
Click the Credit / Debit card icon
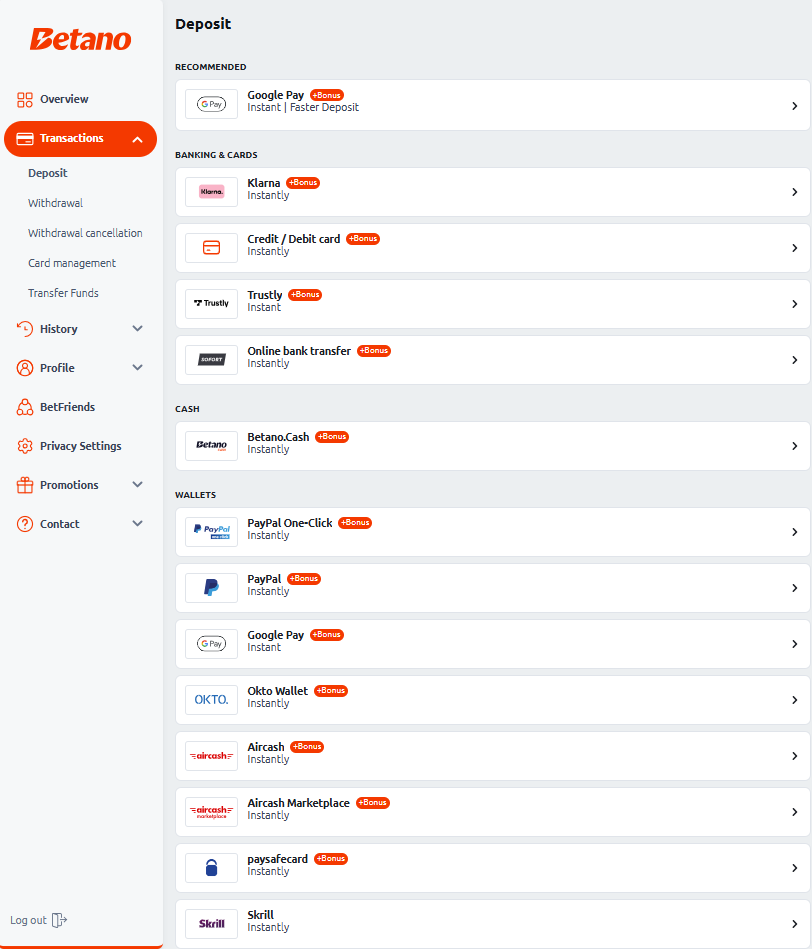pyautogui.click(x=211, y=248)
